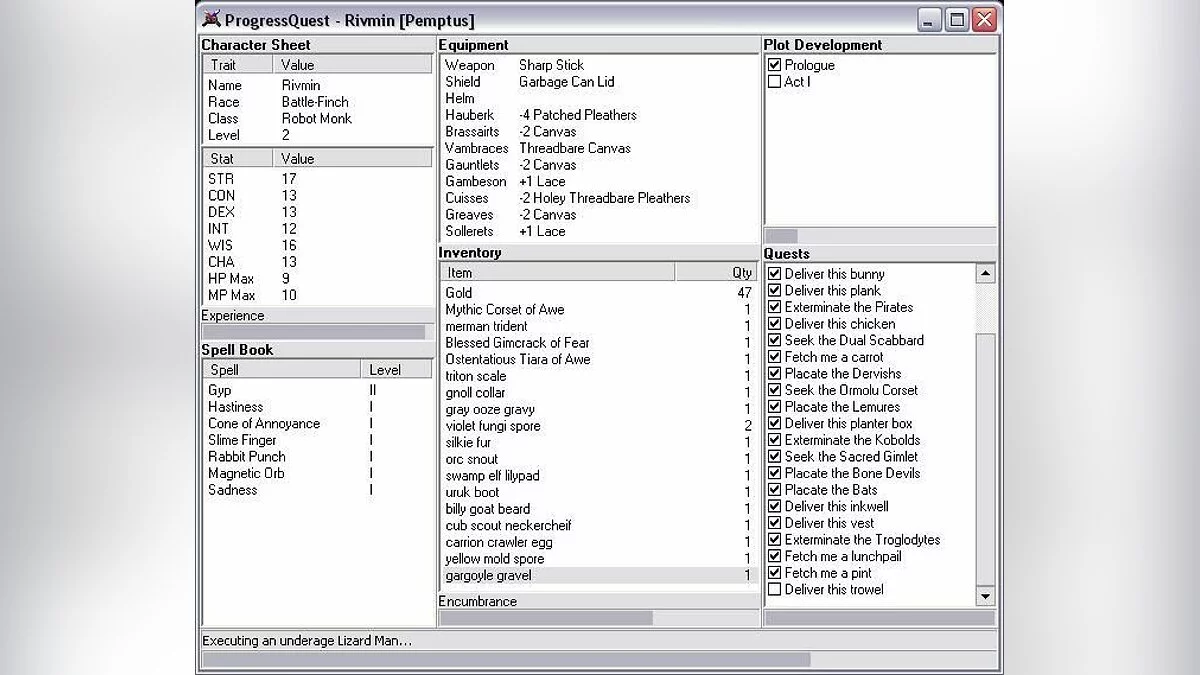1200x675 pixels.
Task: Check the Deliver this trowel quest
Action: (x=774, y=590)
